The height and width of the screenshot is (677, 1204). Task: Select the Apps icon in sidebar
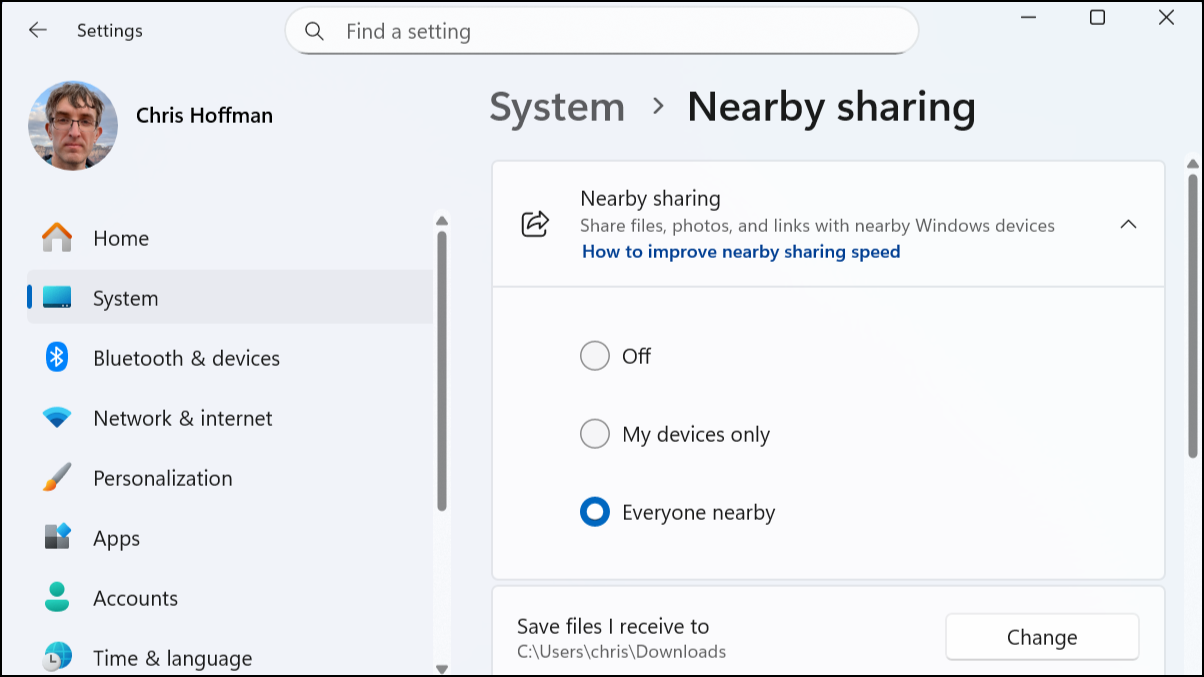[x=57, y=538]
